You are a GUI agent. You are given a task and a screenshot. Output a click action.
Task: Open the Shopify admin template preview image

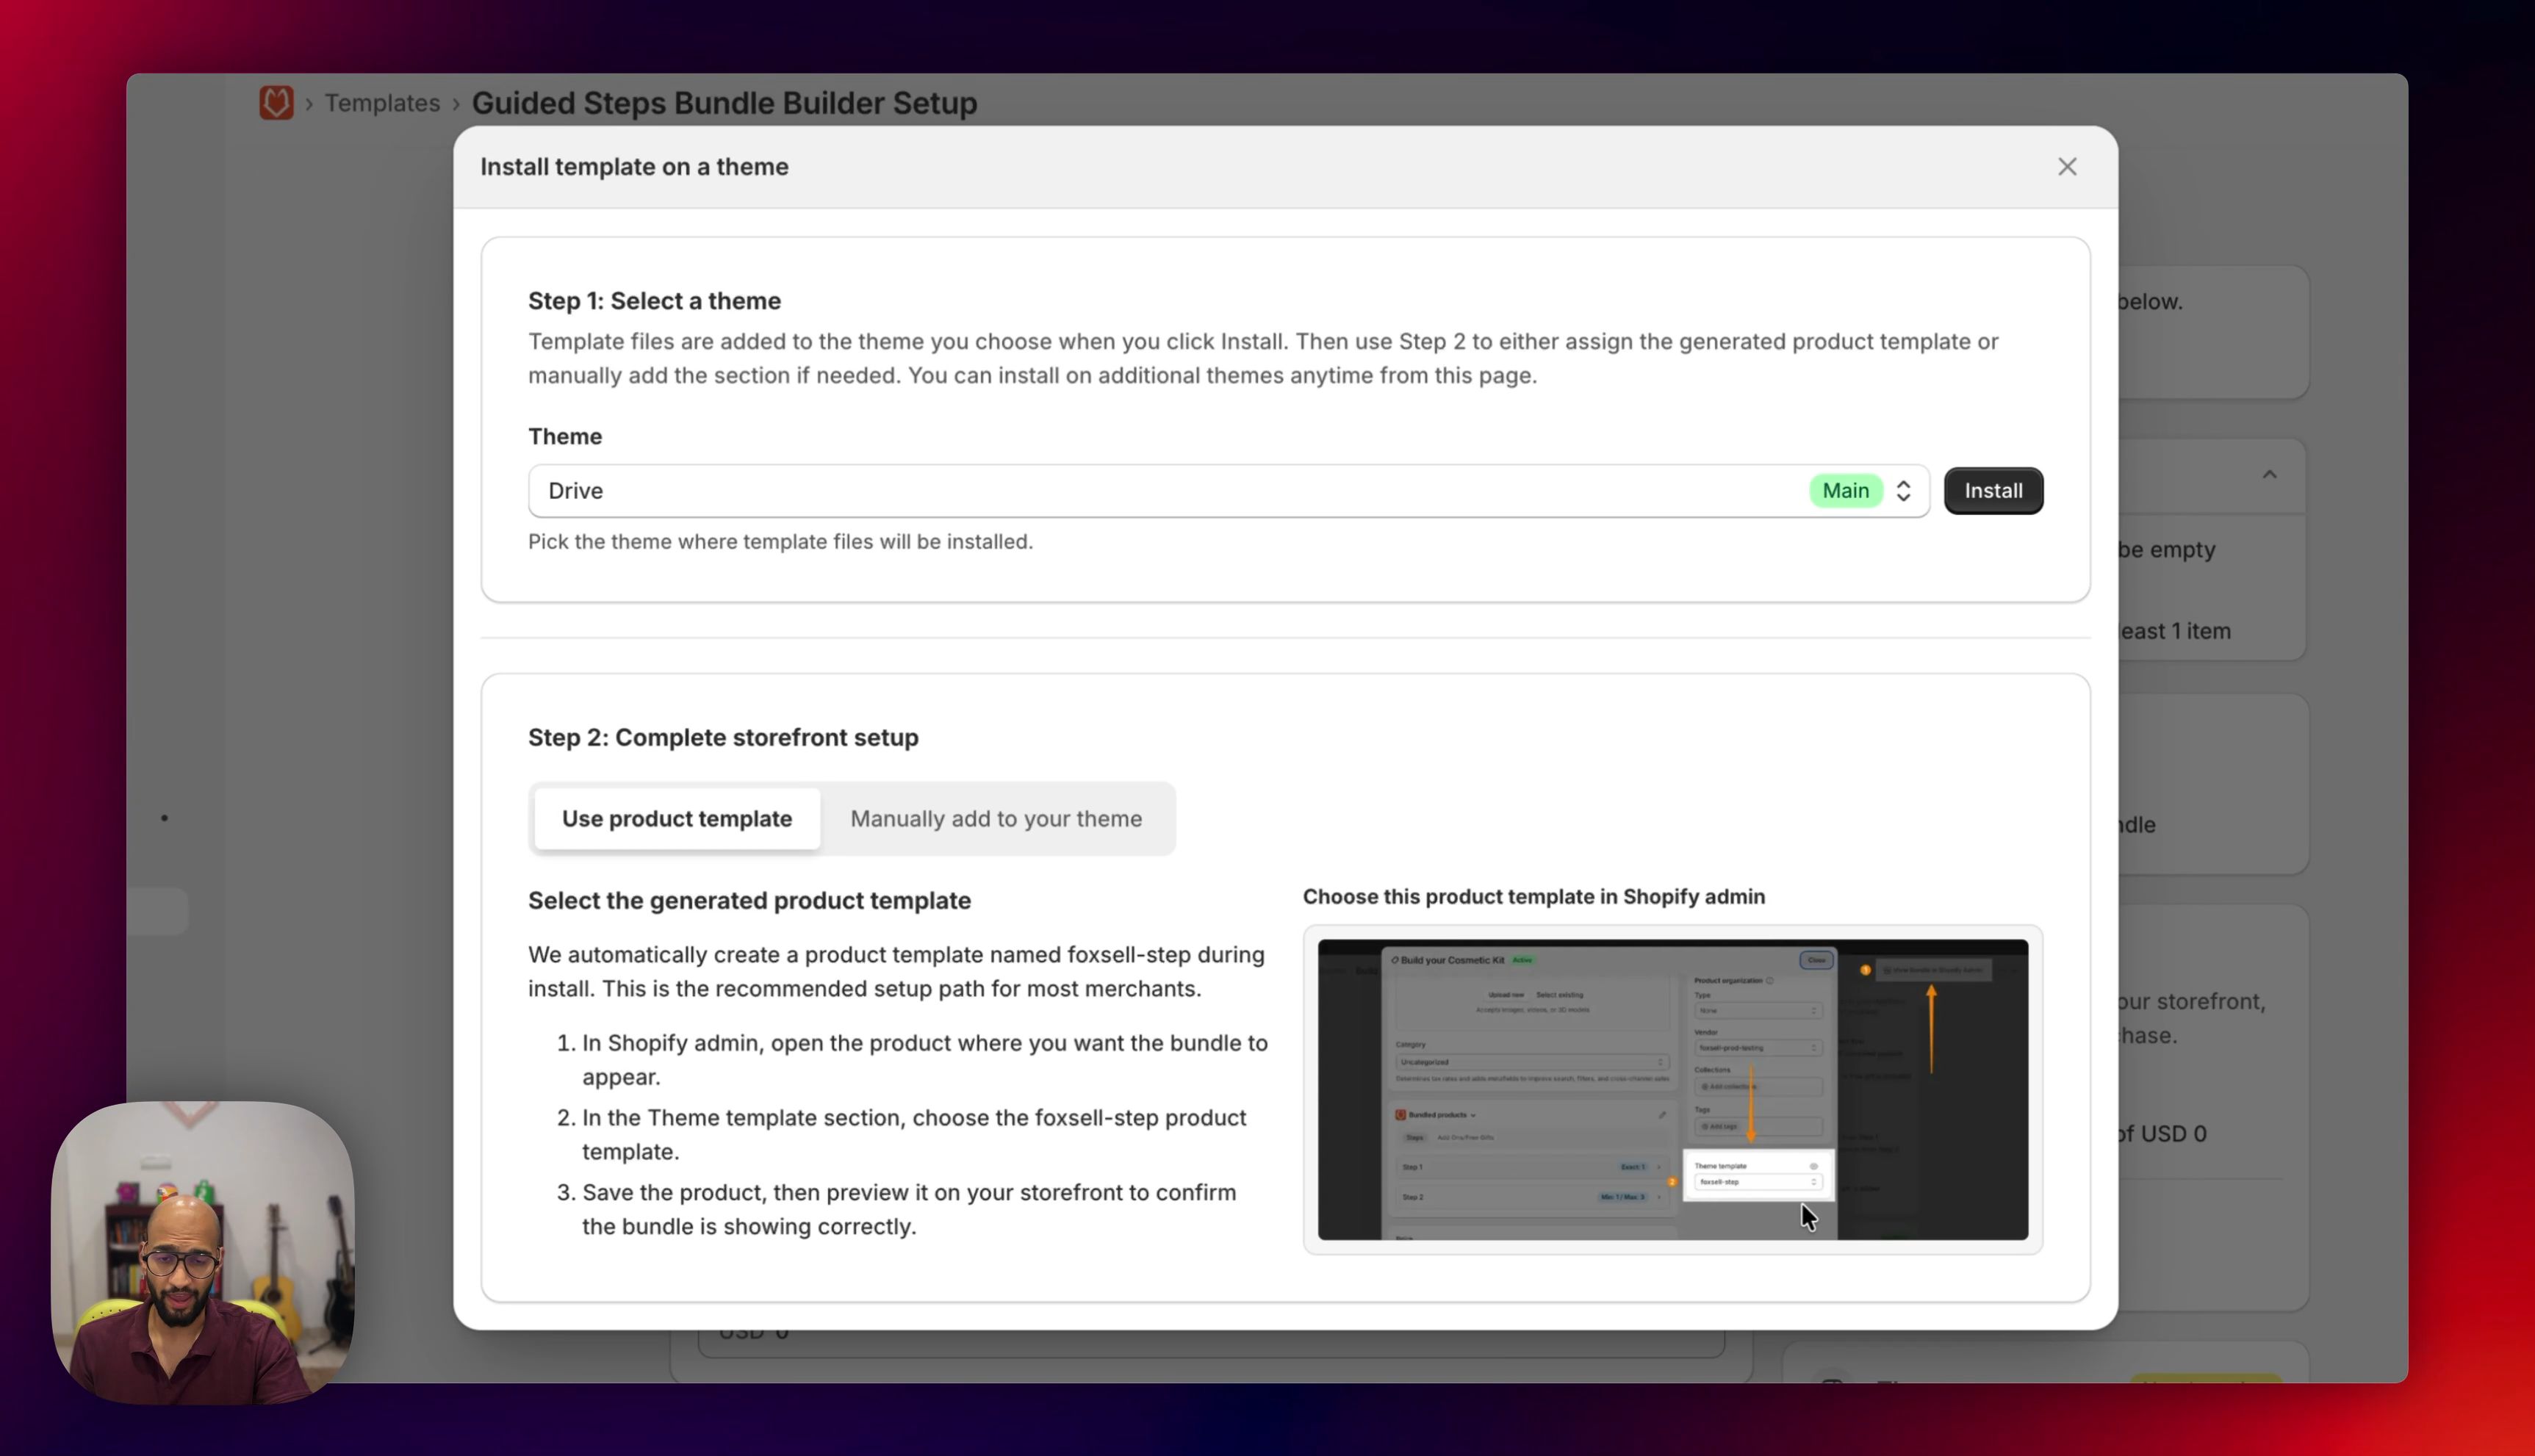click(1672, 1090)
